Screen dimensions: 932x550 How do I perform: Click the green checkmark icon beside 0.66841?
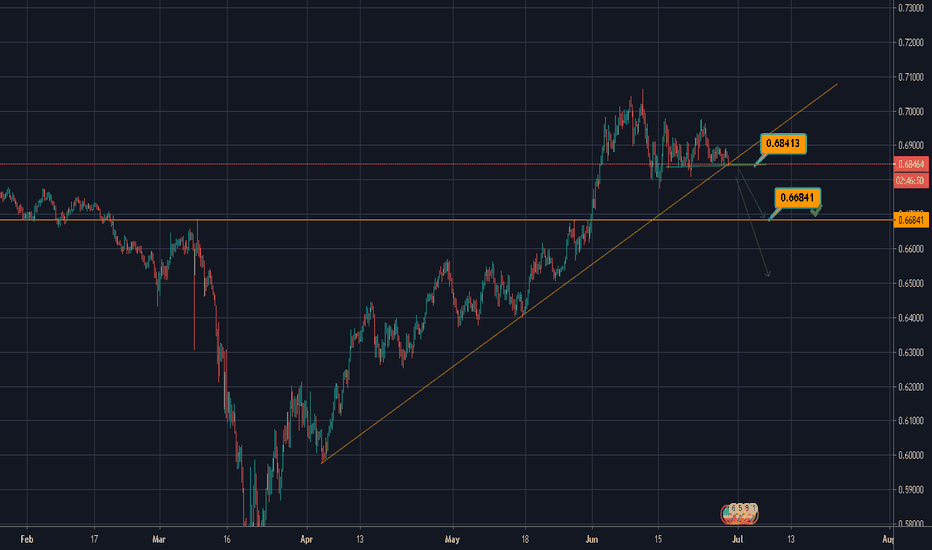pos(817,210)
